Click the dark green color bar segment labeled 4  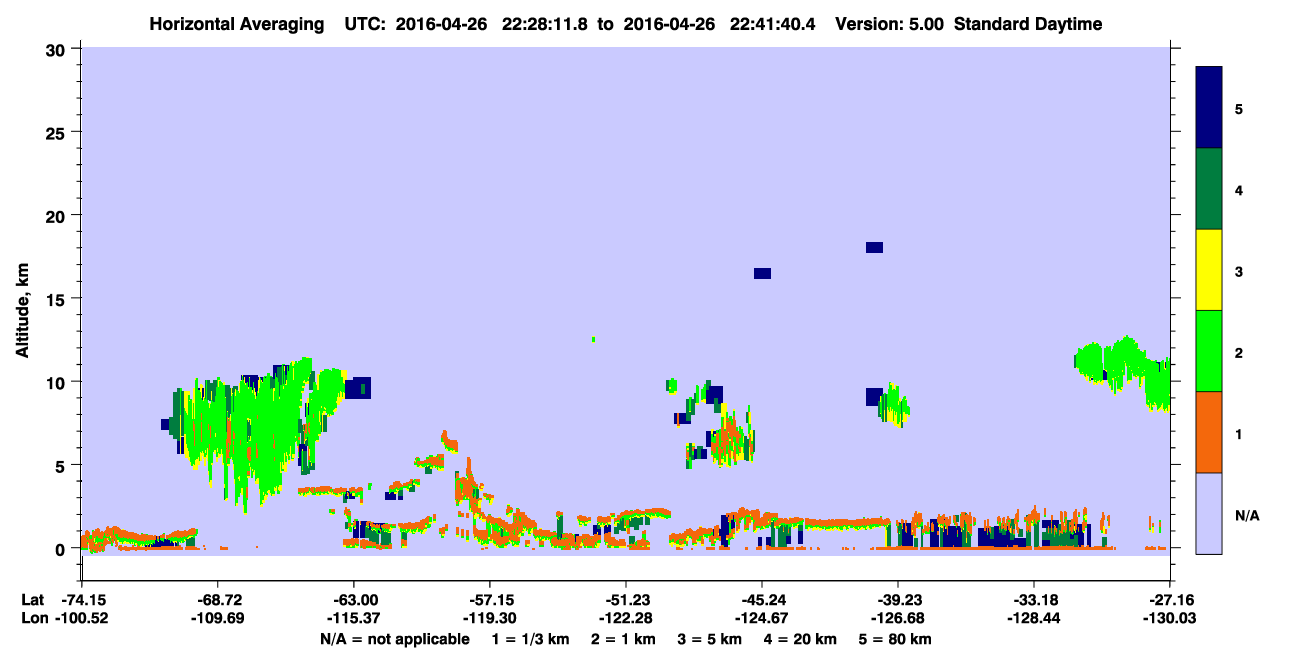[1209, 189]
